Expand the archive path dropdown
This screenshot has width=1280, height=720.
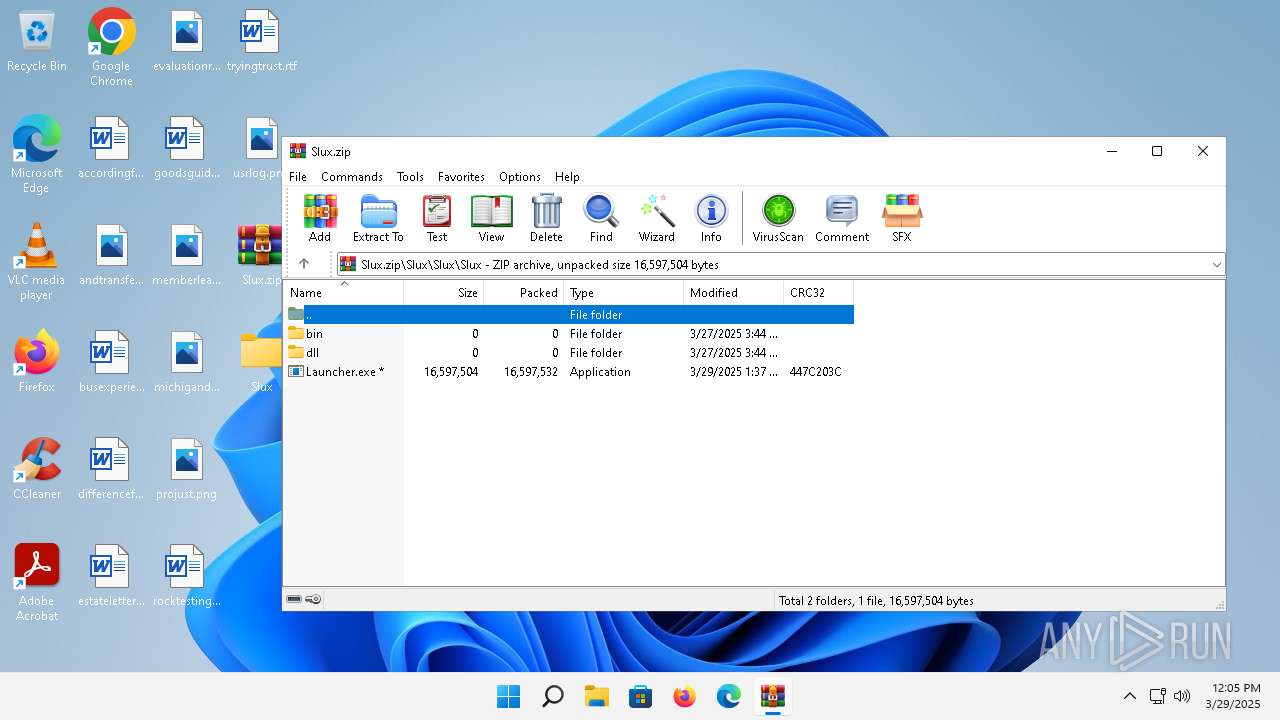click(1216, 265)
